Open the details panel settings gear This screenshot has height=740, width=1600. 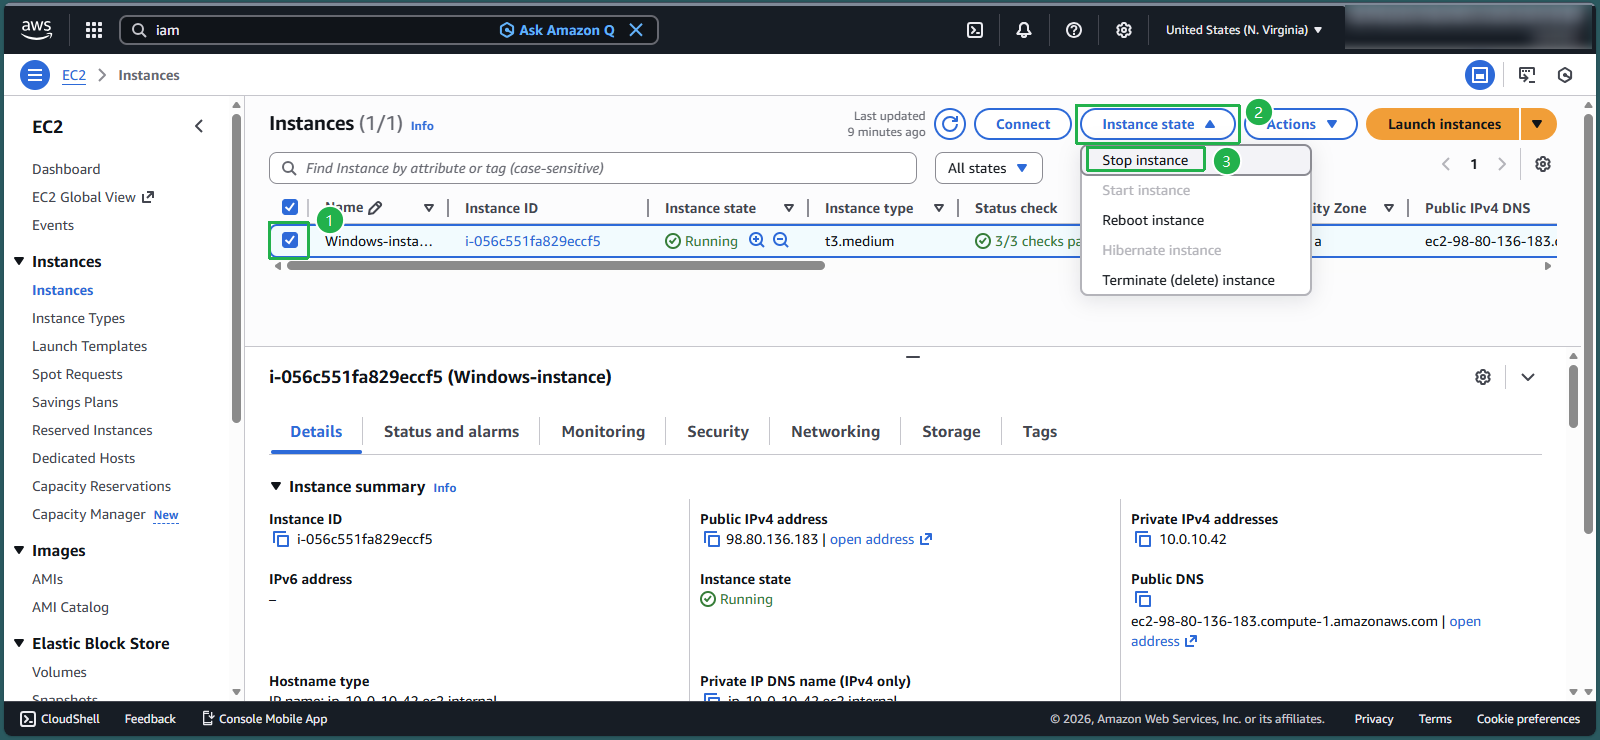click(x=1483, y=377)
